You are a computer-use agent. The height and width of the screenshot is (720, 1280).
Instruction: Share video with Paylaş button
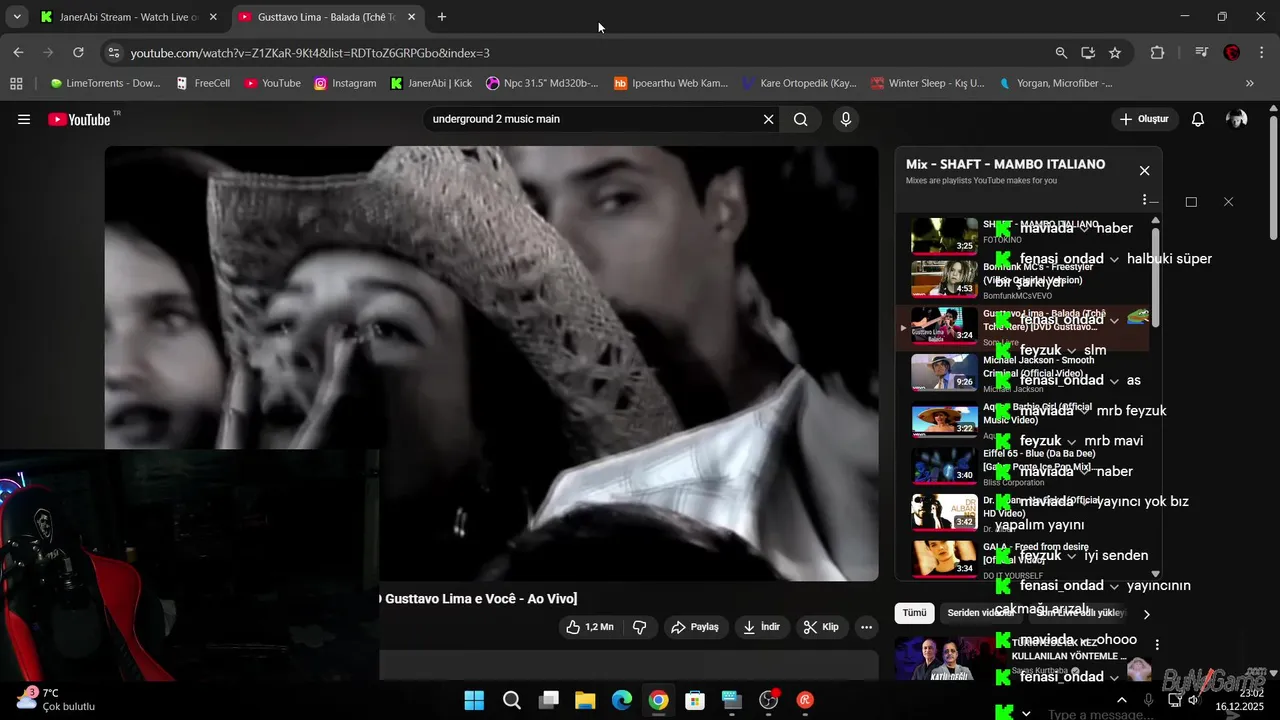coord(695,627)
